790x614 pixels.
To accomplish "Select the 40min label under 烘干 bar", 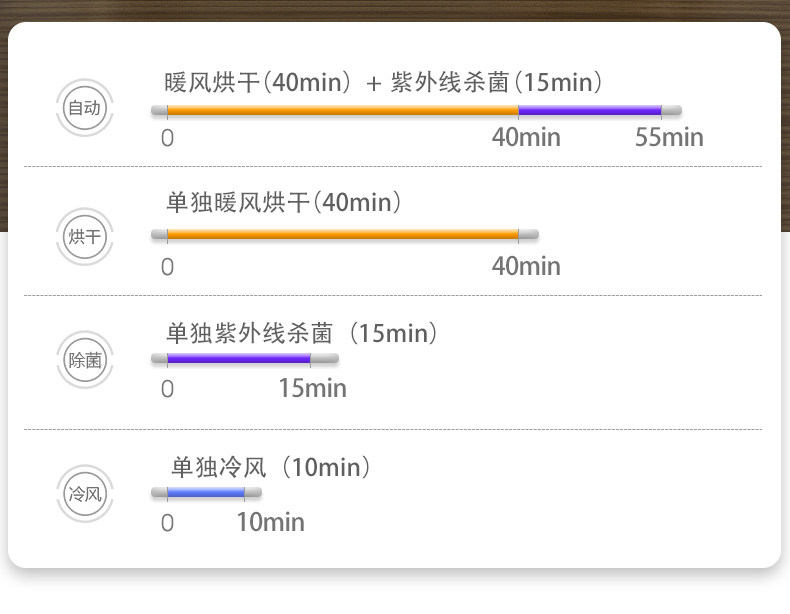I will (x=526, y=266).
